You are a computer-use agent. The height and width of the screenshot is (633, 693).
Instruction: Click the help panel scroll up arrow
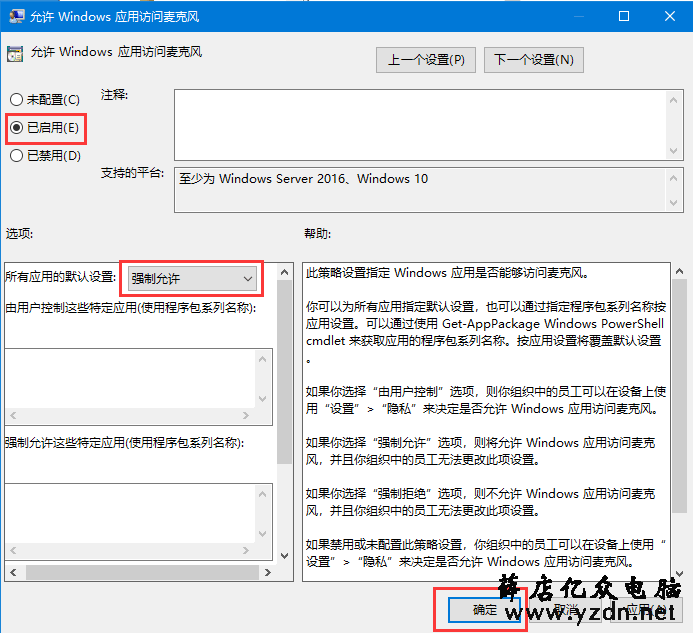[x=679, y=271]
